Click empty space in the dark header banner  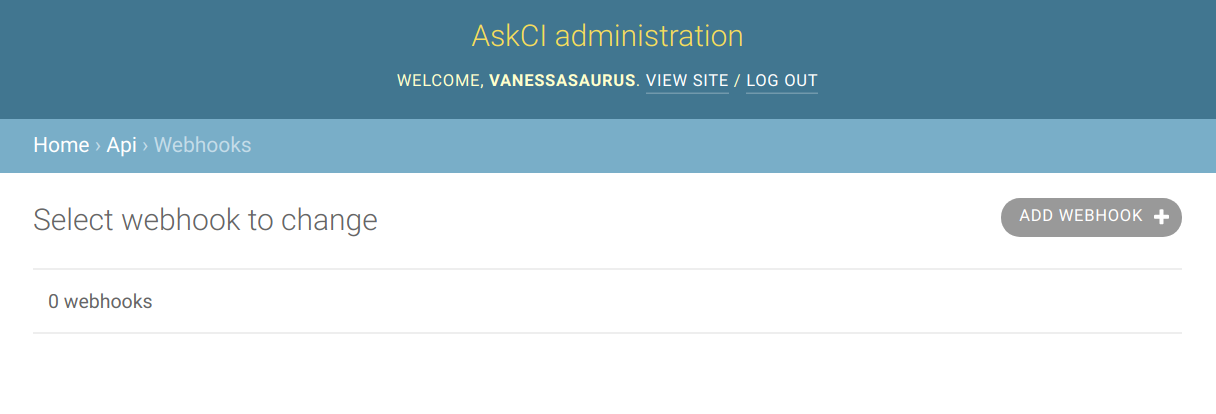(200, 60)
